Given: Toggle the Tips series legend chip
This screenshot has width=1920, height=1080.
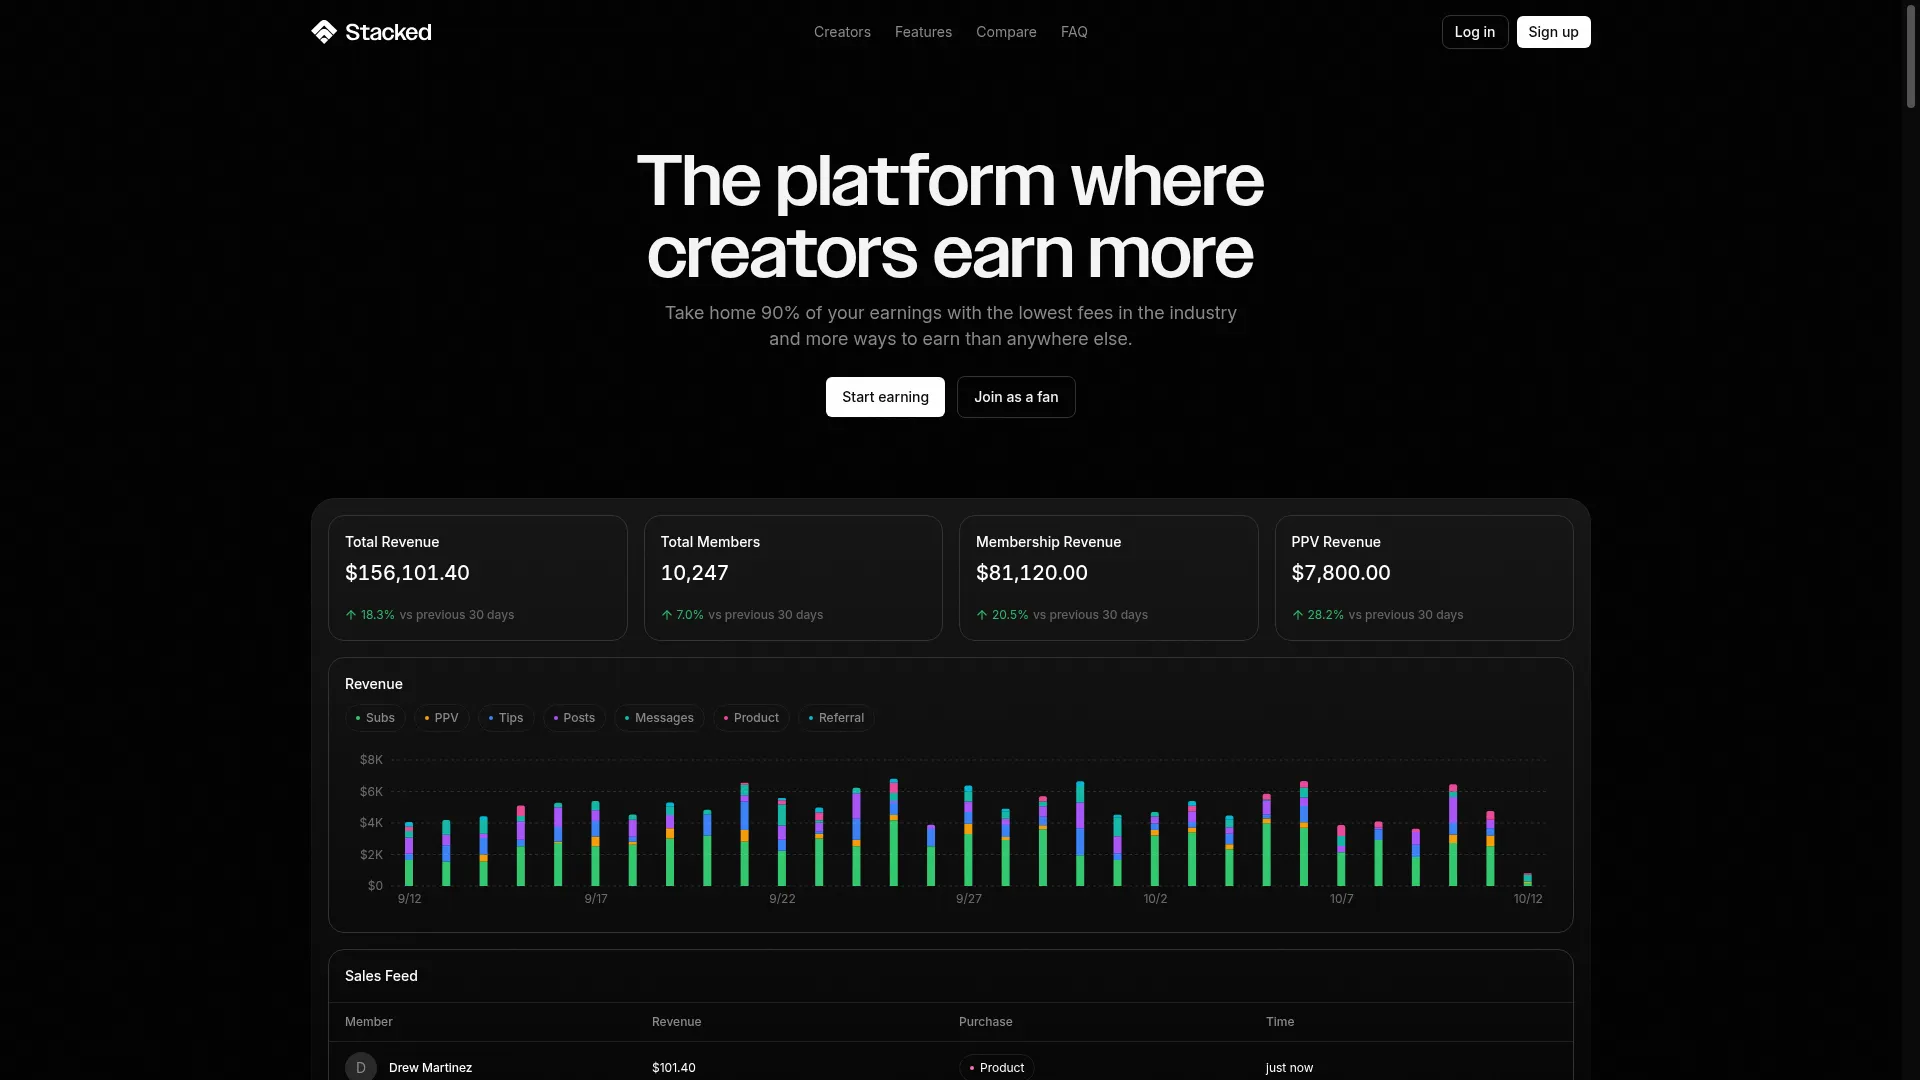Looking at the screenshot, I should 506,718.
